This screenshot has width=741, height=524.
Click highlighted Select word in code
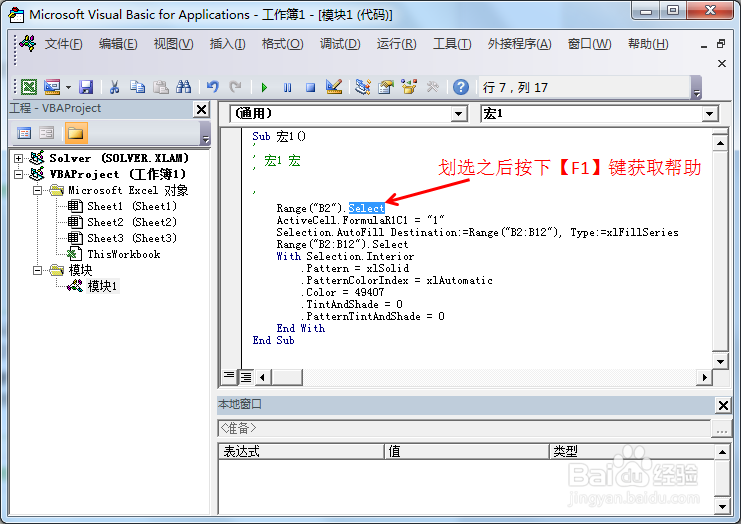pyautogui.click(x=366, y=208)
